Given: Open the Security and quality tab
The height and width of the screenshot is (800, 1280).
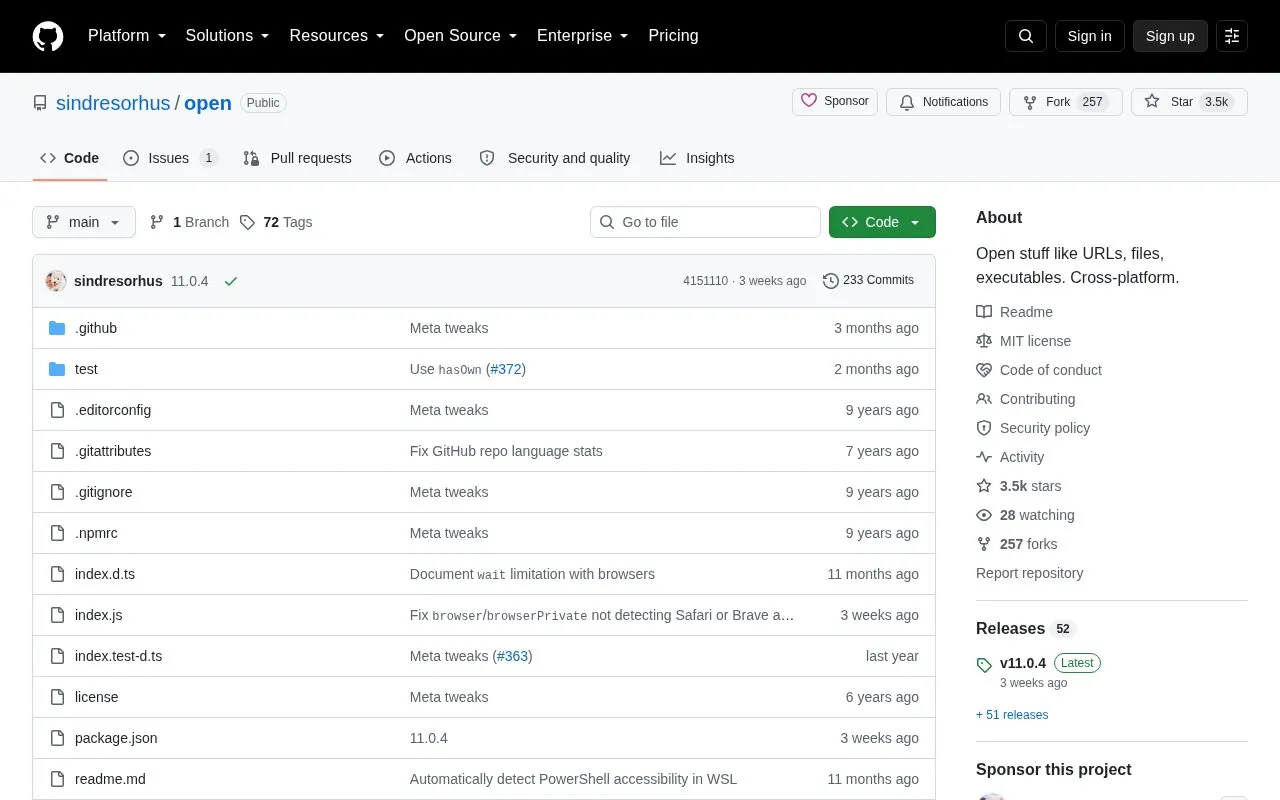Looking at the screenshot, I should (x=556, y=158).
